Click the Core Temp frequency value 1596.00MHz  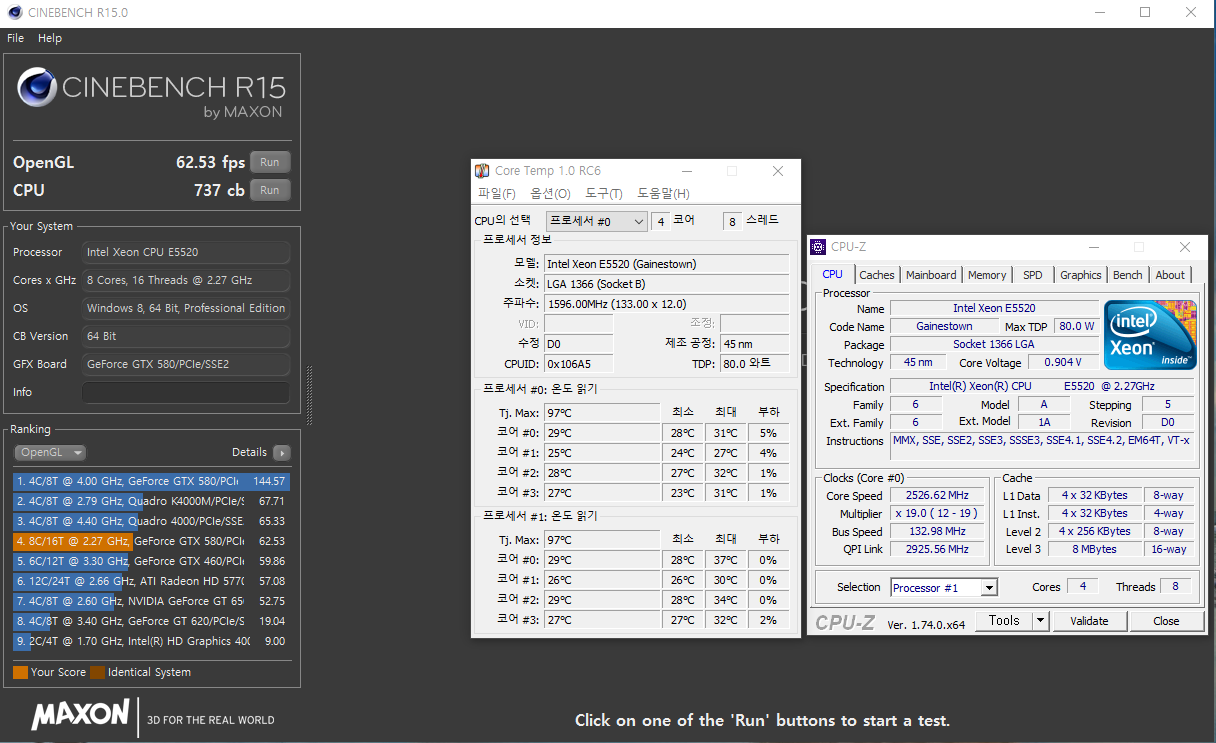click(666, 304)
